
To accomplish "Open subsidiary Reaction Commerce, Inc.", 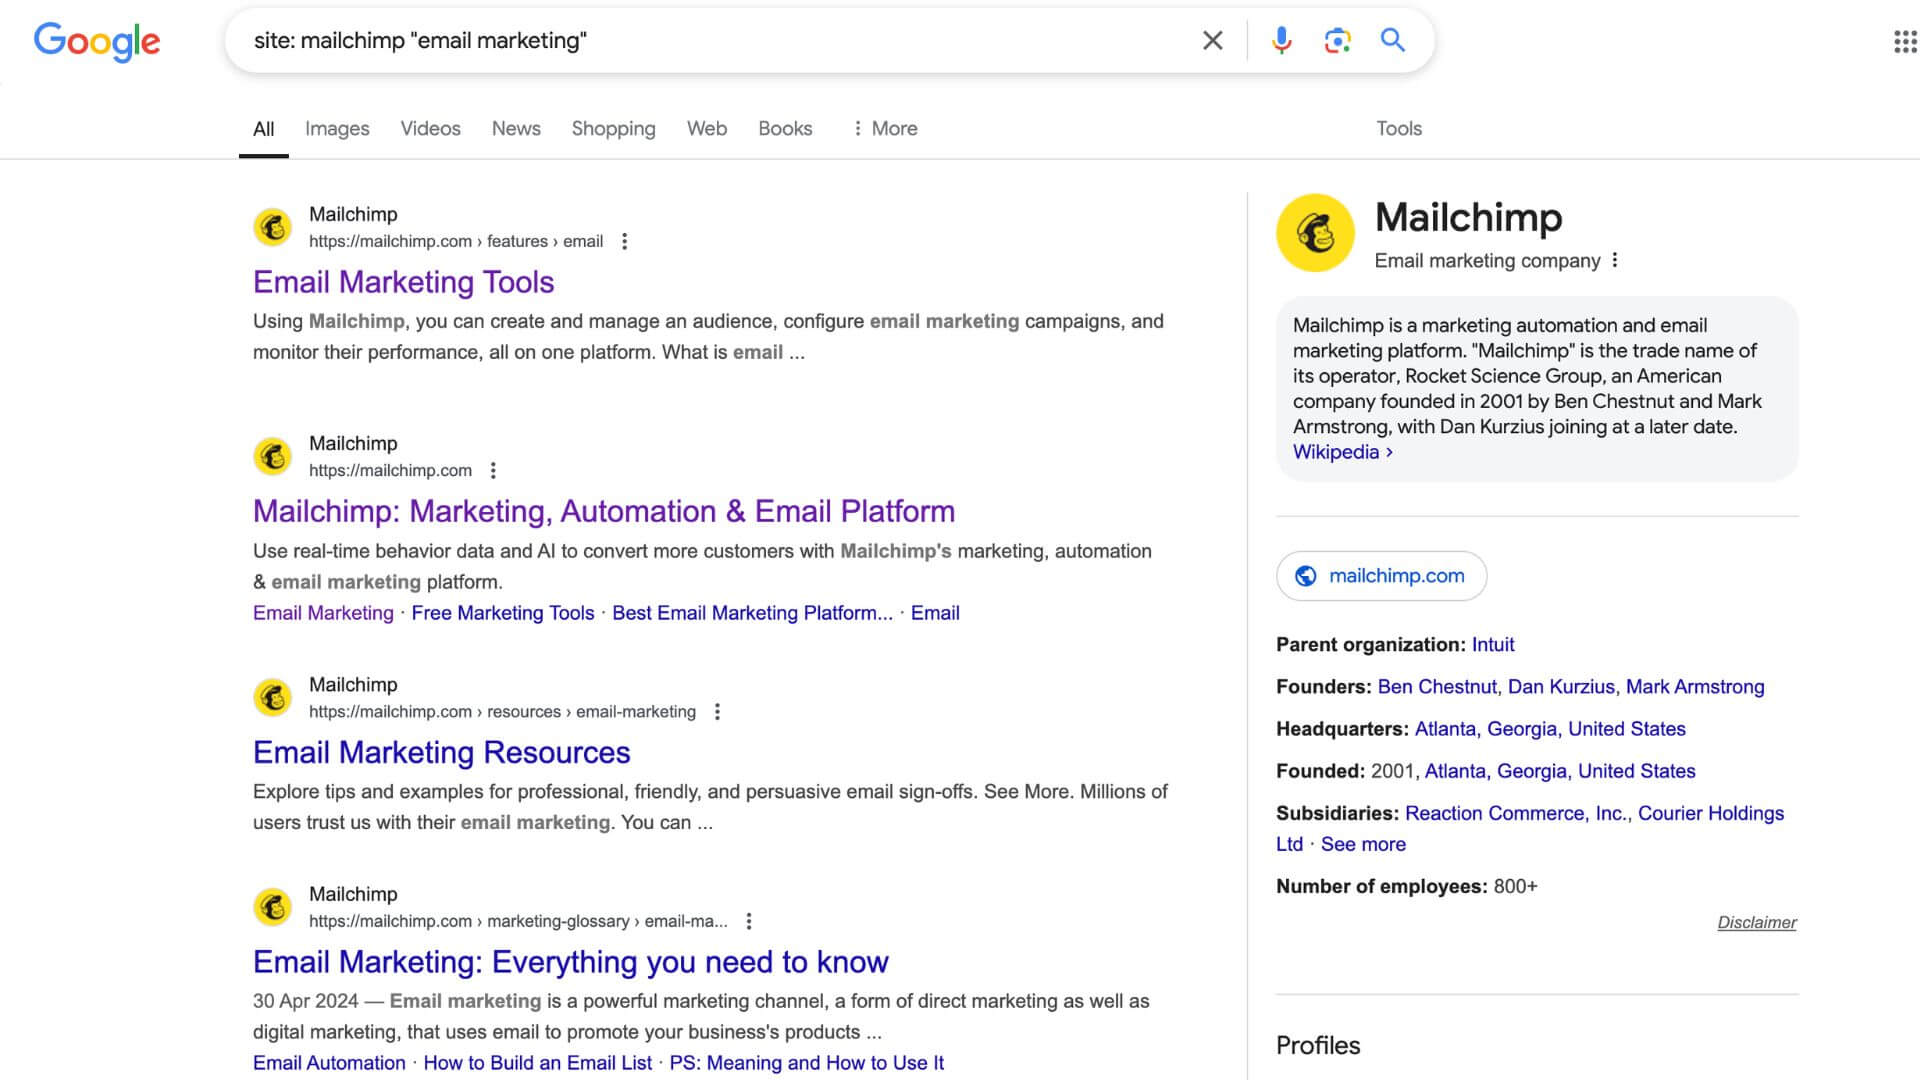I will click(x=1516, y=813).
